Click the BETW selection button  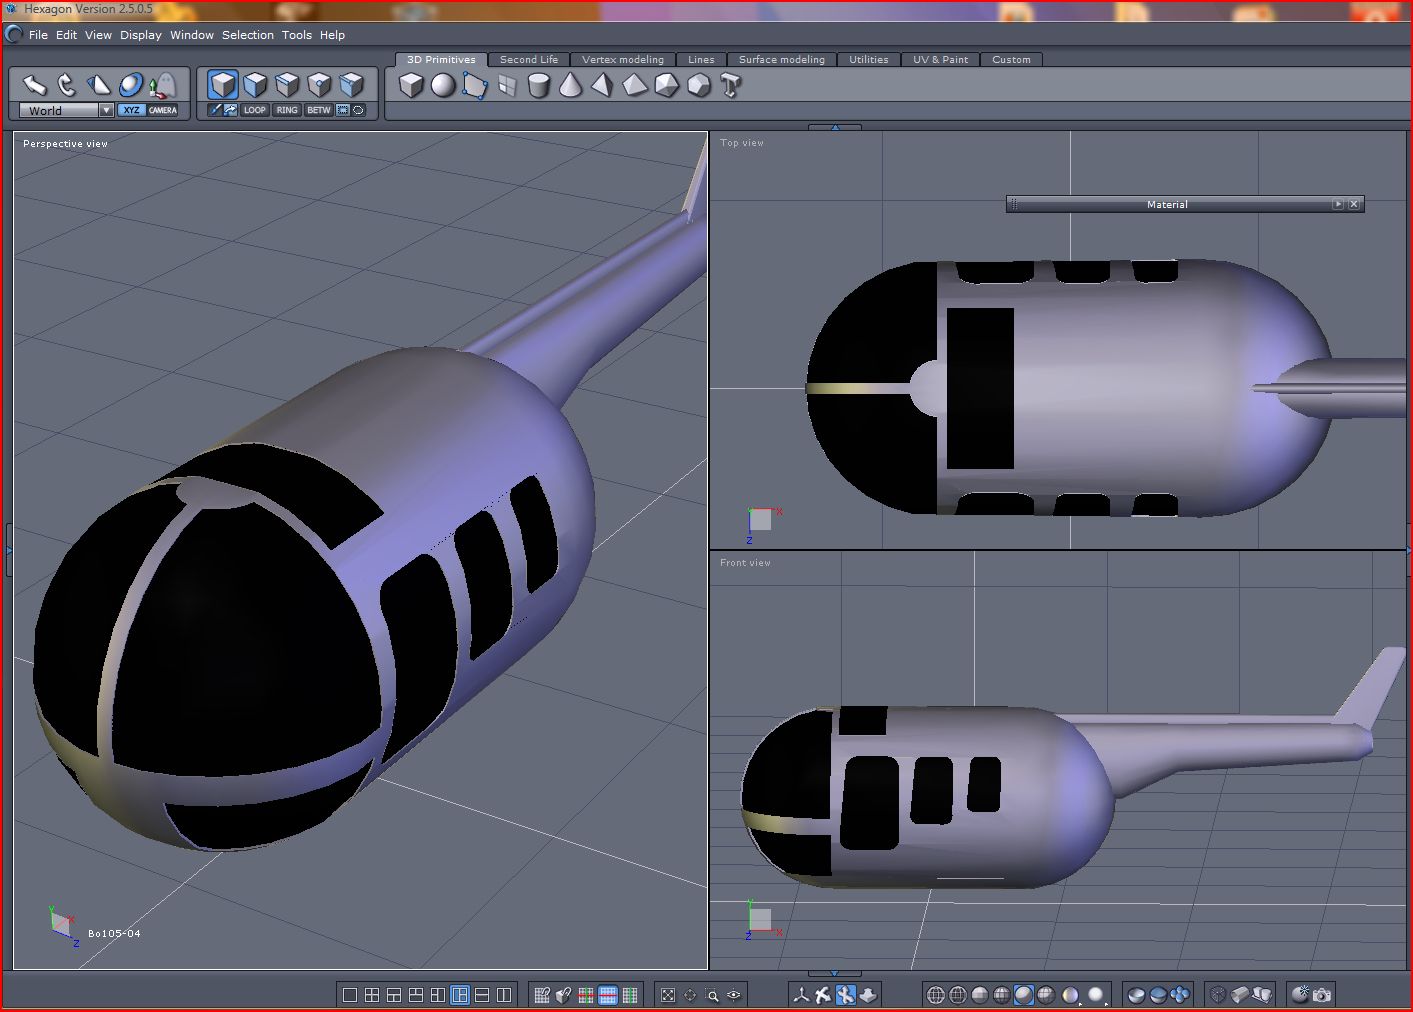pyautogui.click(x=319, y=110)
